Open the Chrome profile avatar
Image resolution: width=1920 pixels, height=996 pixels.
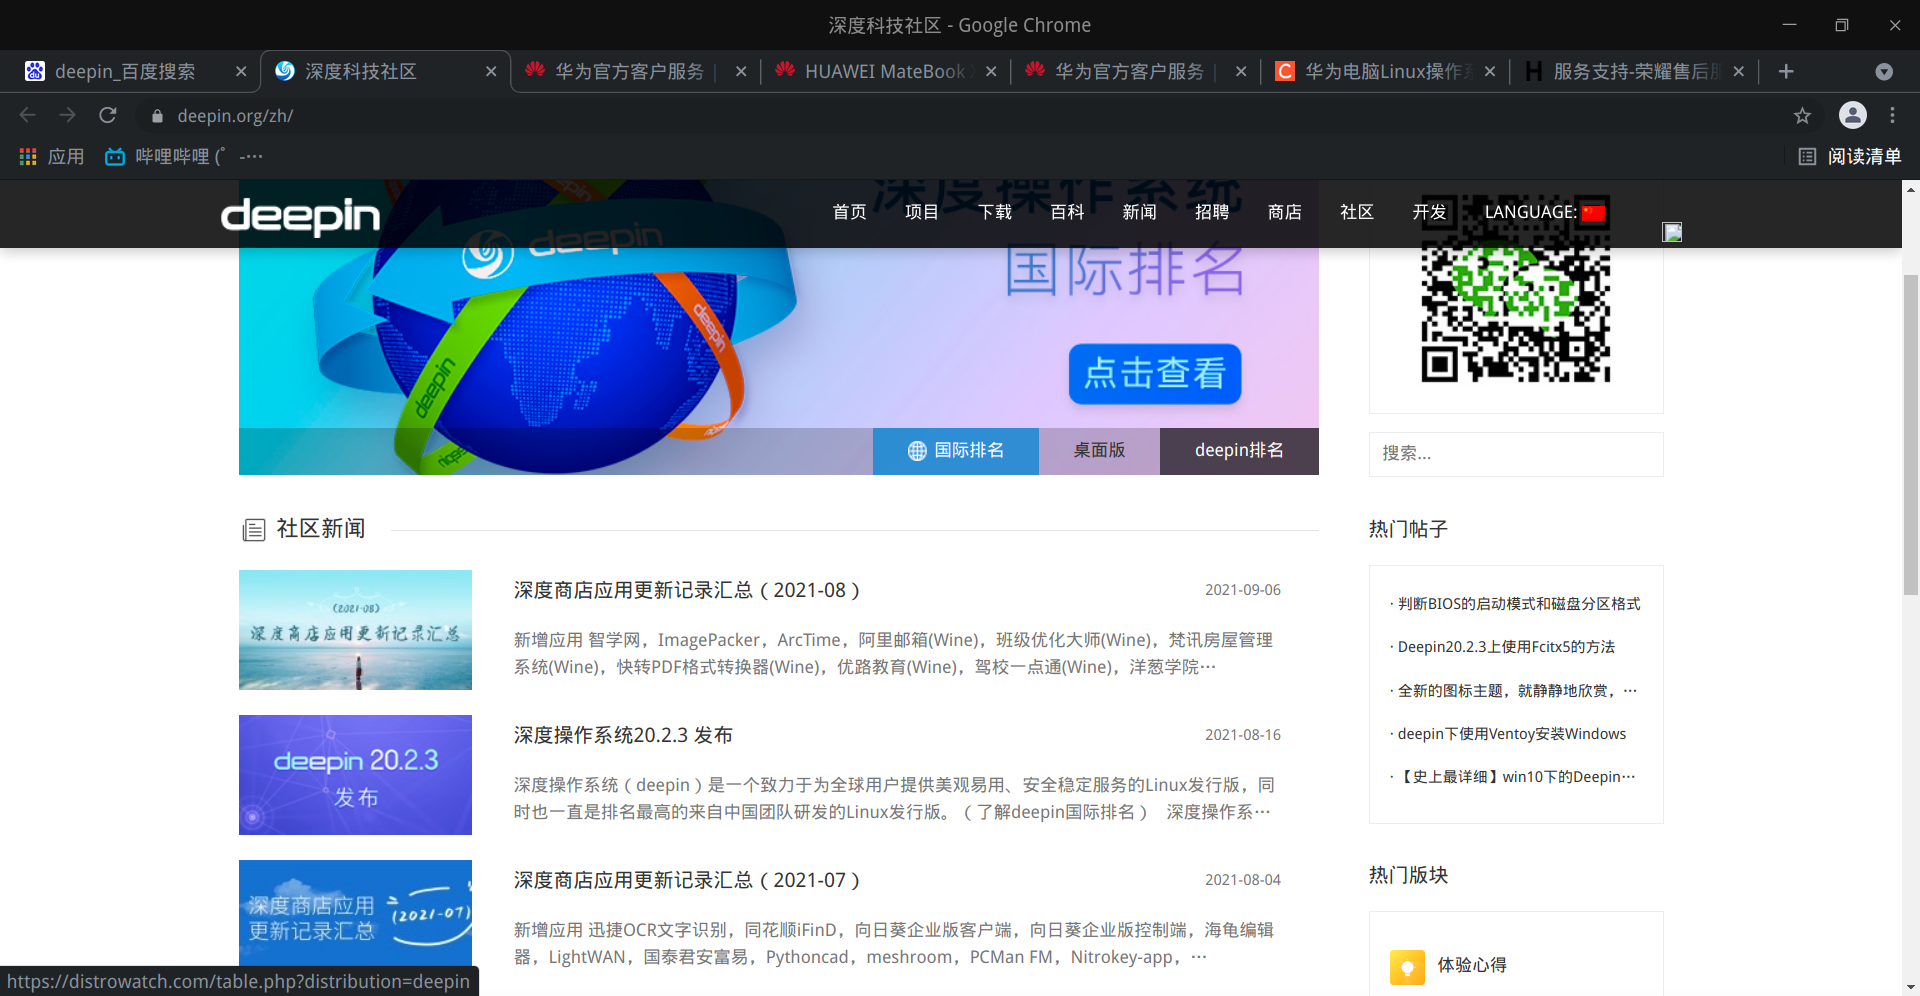click(1852, 115)
